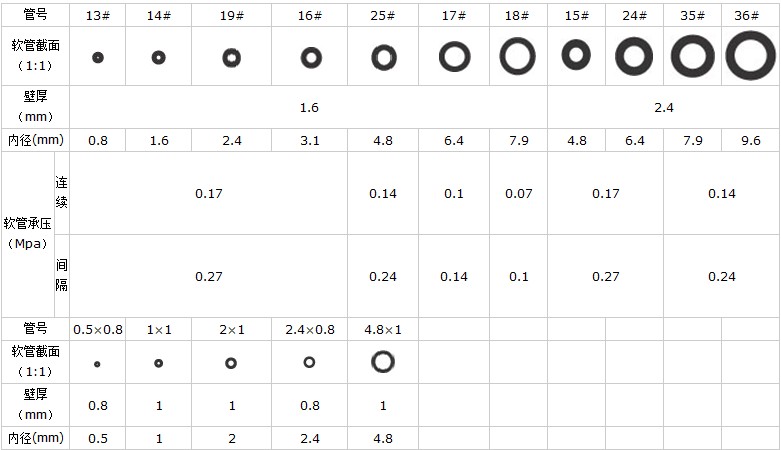781x450 pixels.
Task: Select the 16# tube cross-section ring
Action: coord(311,57)
